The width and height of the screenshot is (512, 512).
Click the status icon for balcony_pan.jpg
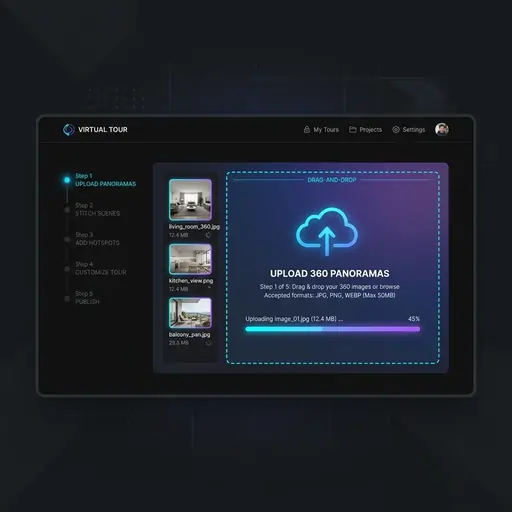coord(209,343)
